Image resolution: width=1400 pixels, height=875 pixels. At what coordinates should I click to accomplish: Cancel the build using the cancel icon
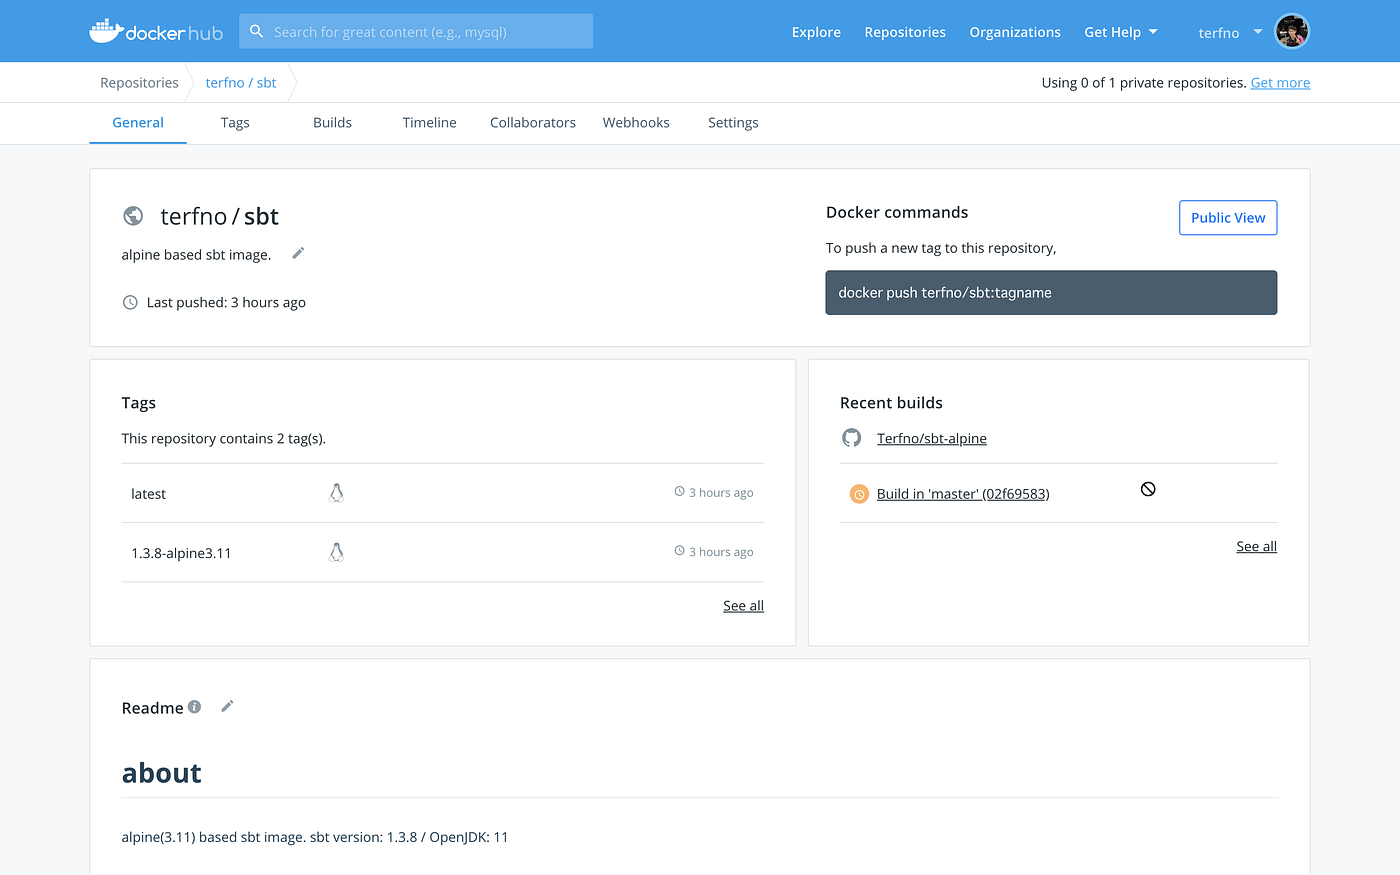[1148, 489]
